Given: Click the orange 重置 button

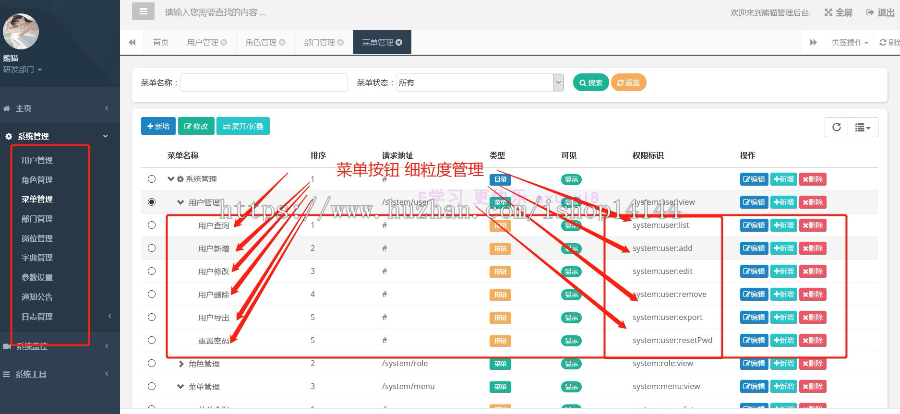Looking at the screenshot, I should point(629,83).
